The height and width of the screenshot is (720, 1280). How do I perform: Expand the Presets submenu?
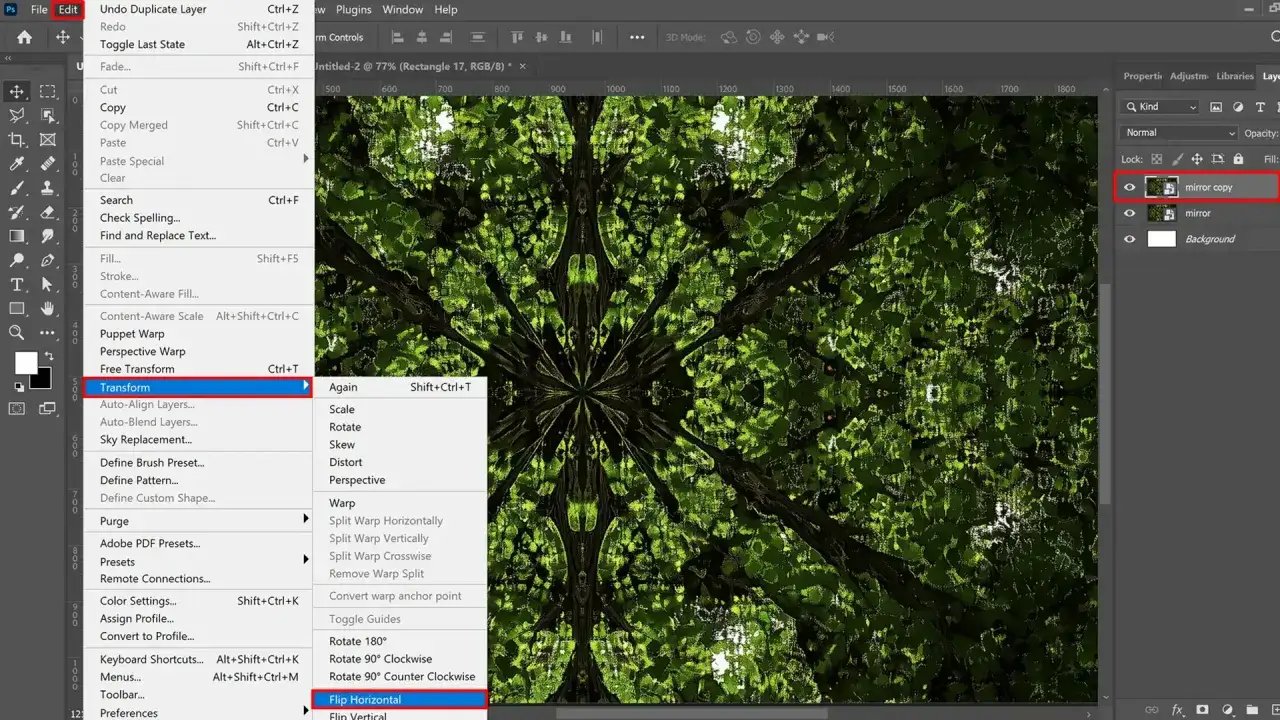coord(199,562)
